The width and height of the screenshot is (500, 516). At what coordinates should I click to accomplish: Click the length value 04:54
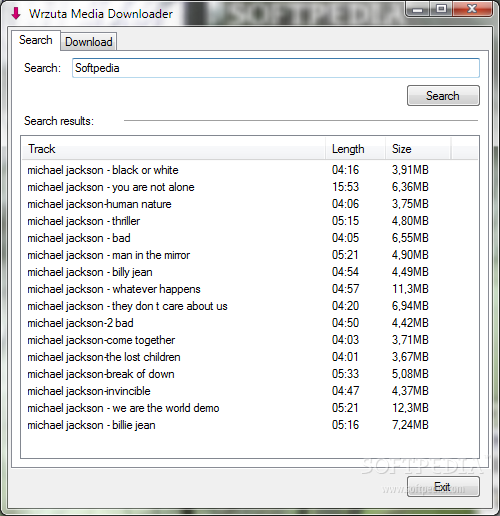[x=345, y=272]
